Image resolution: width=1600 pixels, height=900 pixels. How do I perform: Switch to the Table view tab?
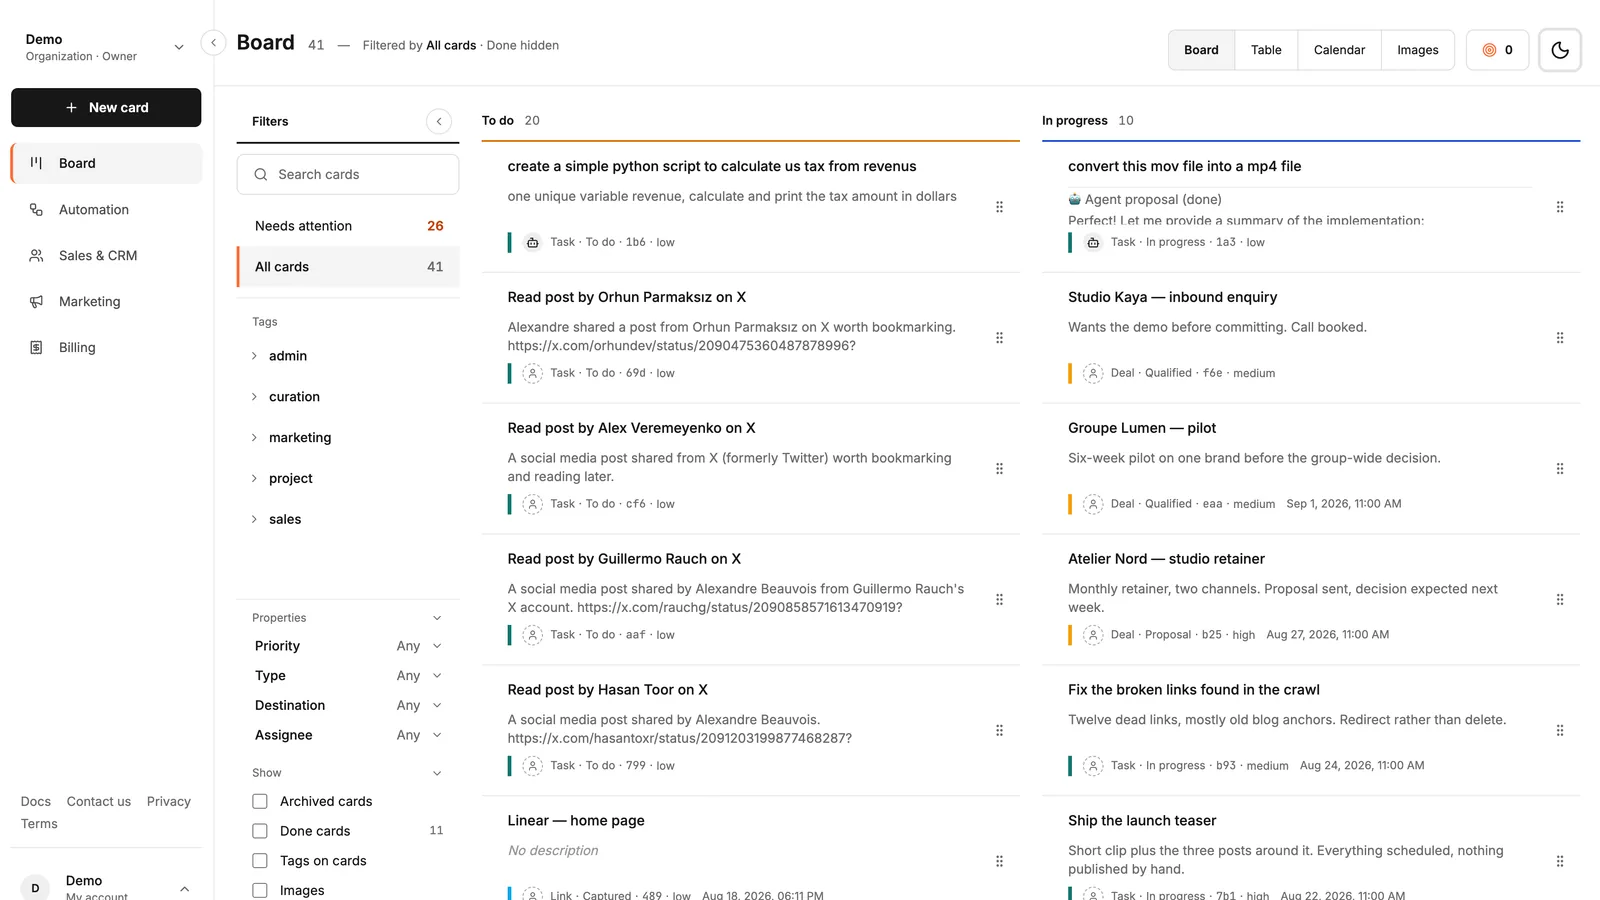click(1266, 50)
